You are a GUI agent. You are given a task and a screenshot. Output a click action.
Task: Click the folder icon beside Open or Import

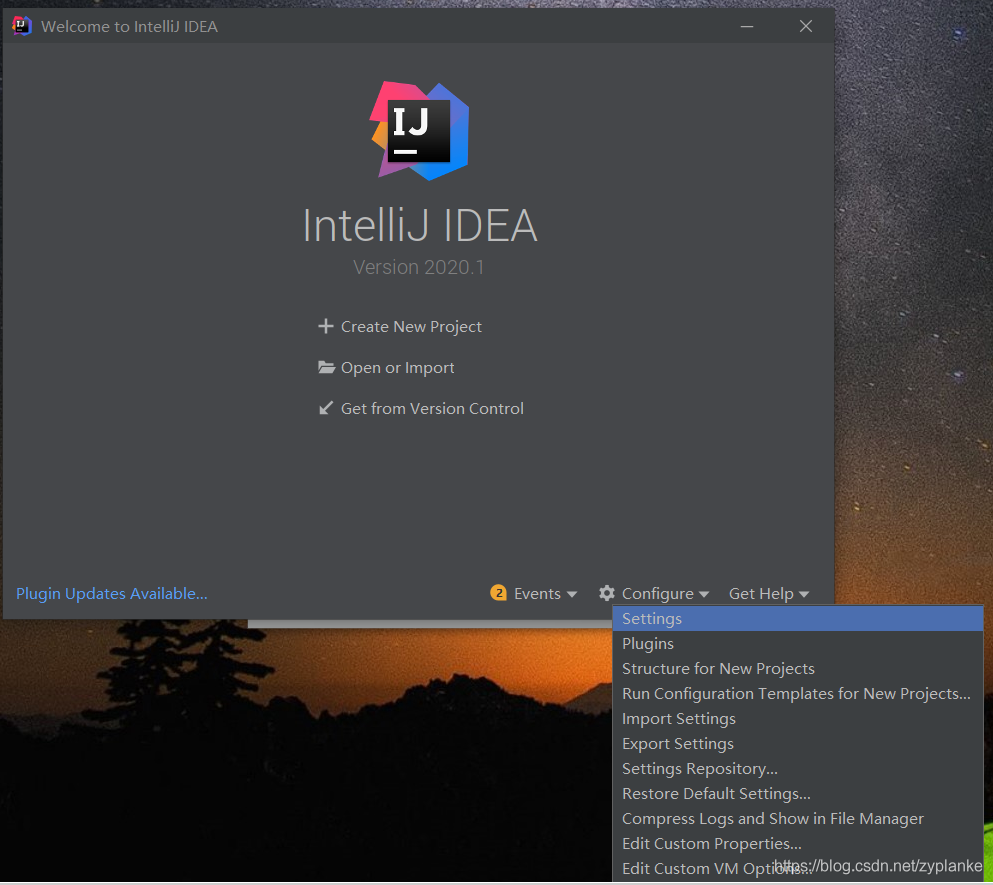click(x=326, y=367)
